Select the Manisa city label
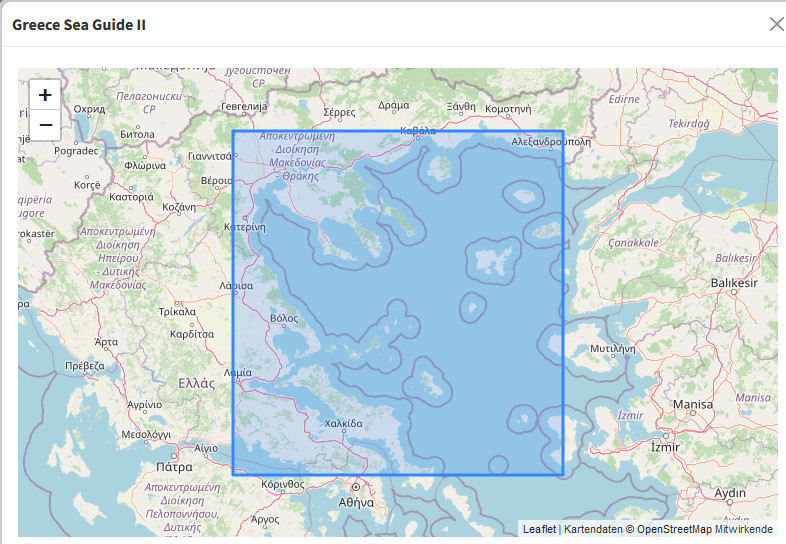This screenshot has height=544, width=786. point(693,404)
